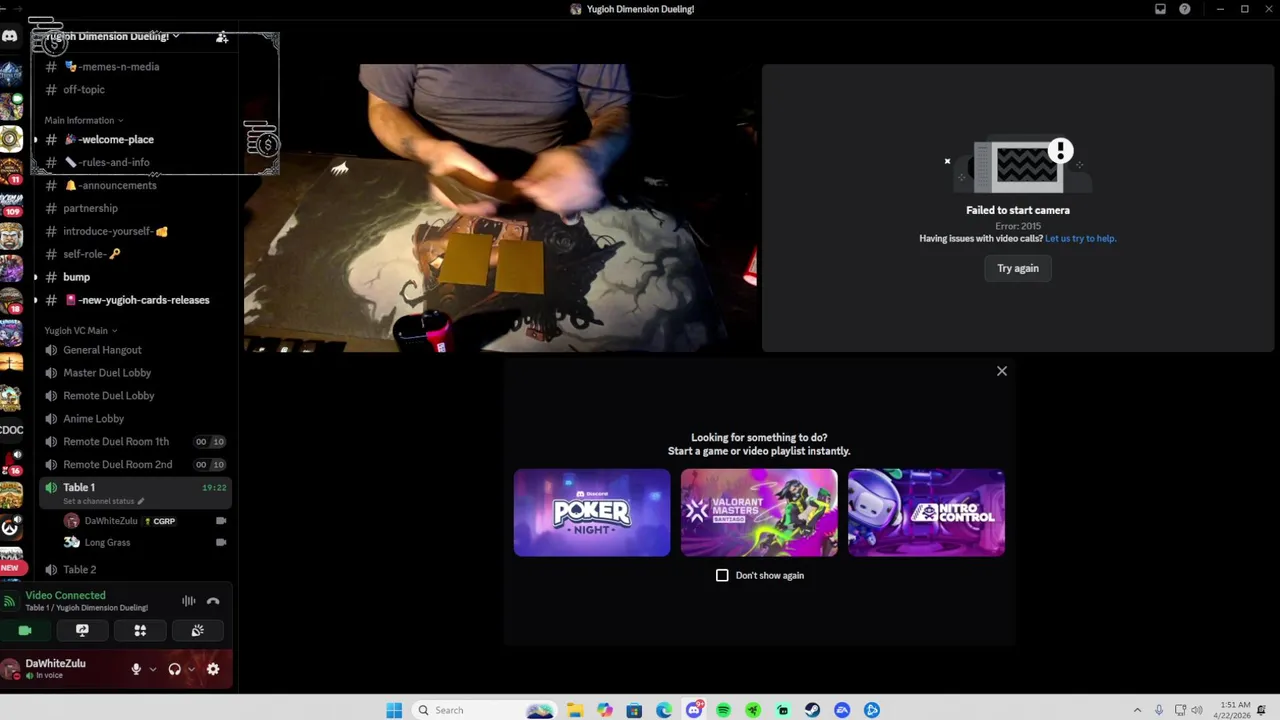Open the DaWhiteZulu user panel avatar

pyautogui.click(x=11, y=669)
